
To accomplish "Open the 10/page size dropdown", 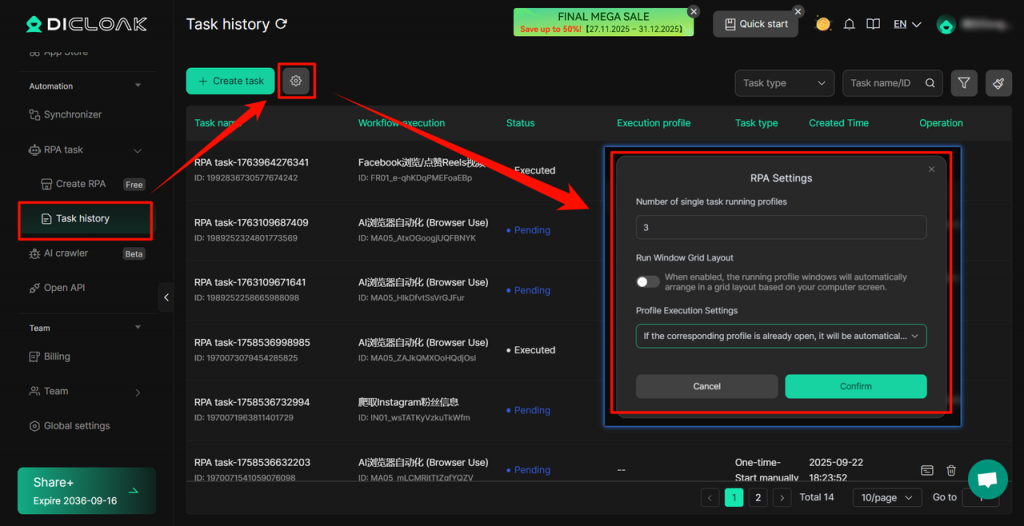I will (x=886, y=497).
